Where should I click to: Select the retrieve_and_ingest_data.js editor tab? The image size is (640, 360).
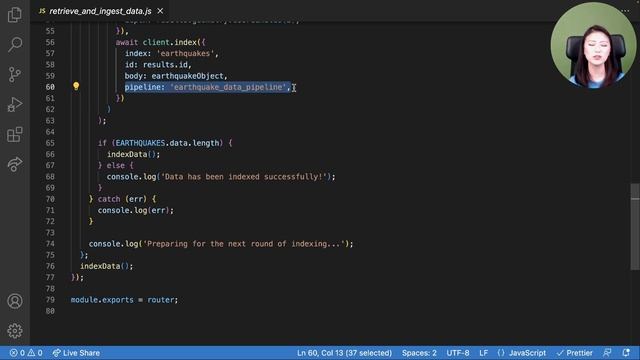point(100,11)
